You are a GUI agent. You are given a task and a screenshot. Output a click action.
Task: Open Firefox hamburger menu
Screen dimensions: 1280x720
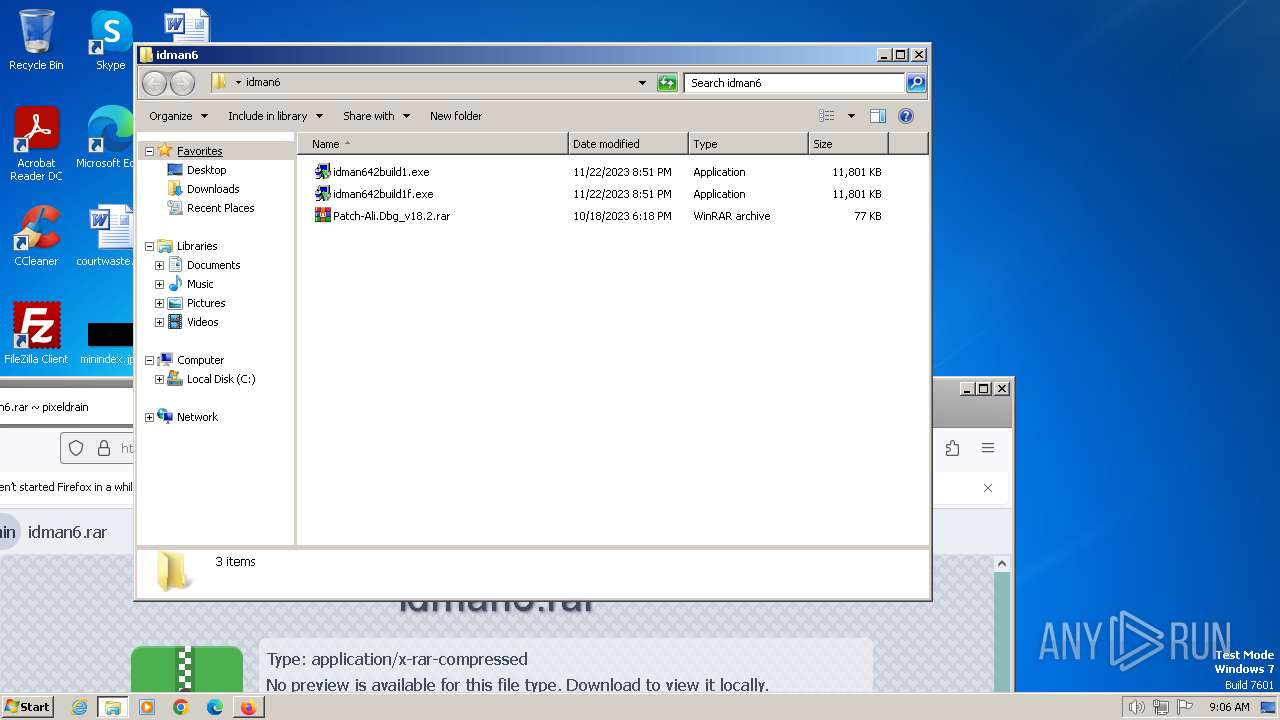coord(988,448)
